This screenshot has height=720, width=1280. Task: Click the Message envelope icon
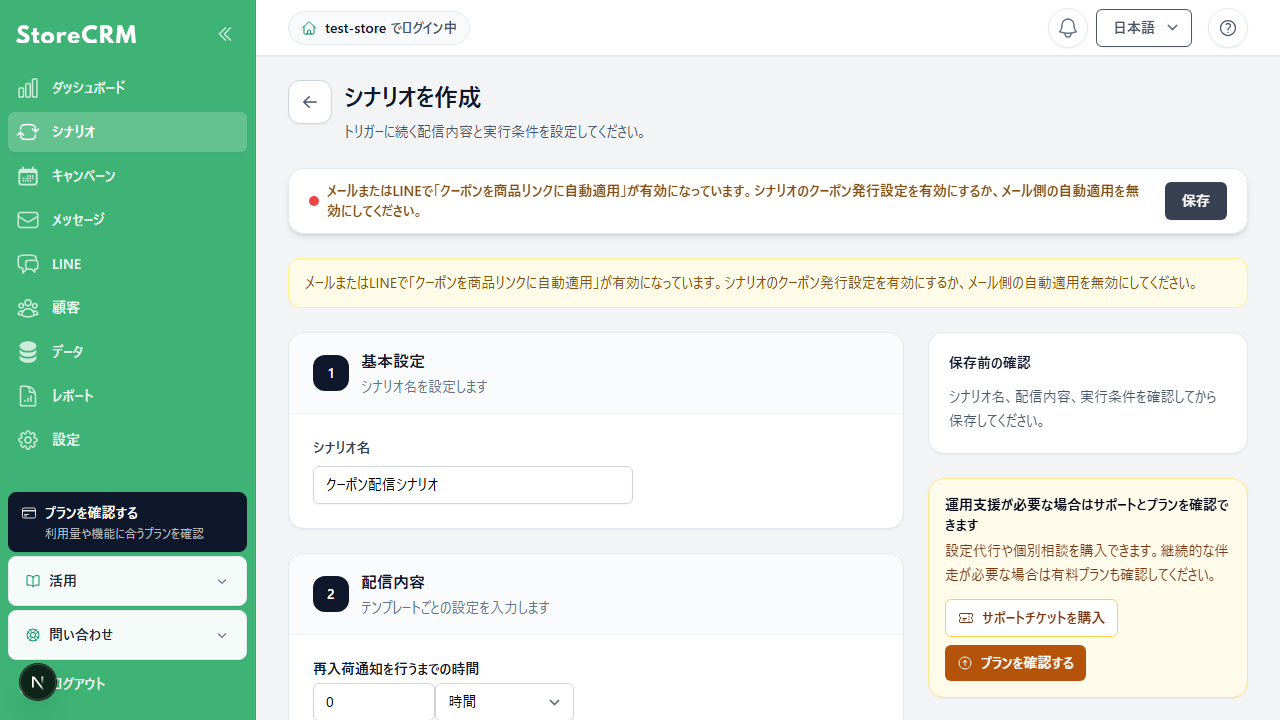click(28, 220)
